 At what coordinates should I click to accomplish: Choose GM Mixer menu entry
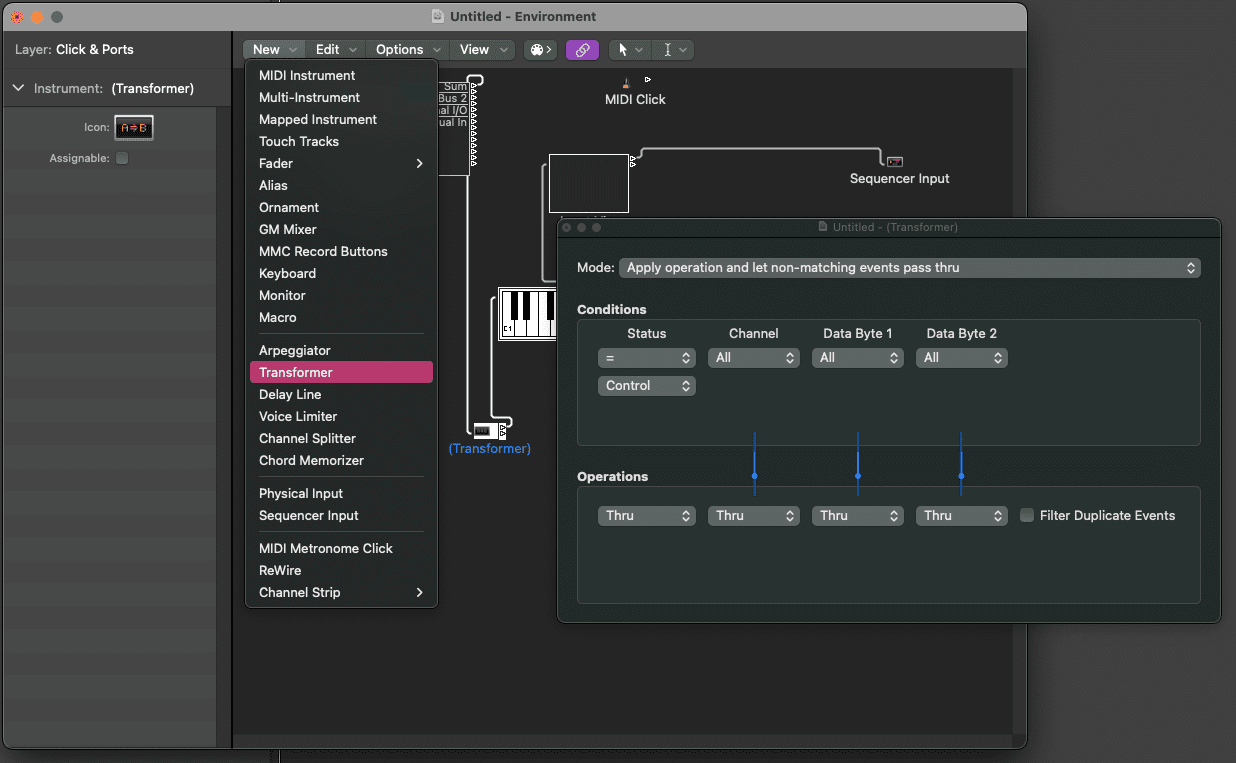(x=341, y=229)
